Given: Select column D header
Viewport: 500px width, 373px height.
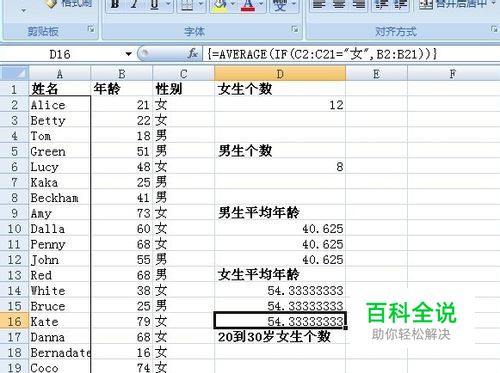Looking at the screenshot, I should 280,74.
